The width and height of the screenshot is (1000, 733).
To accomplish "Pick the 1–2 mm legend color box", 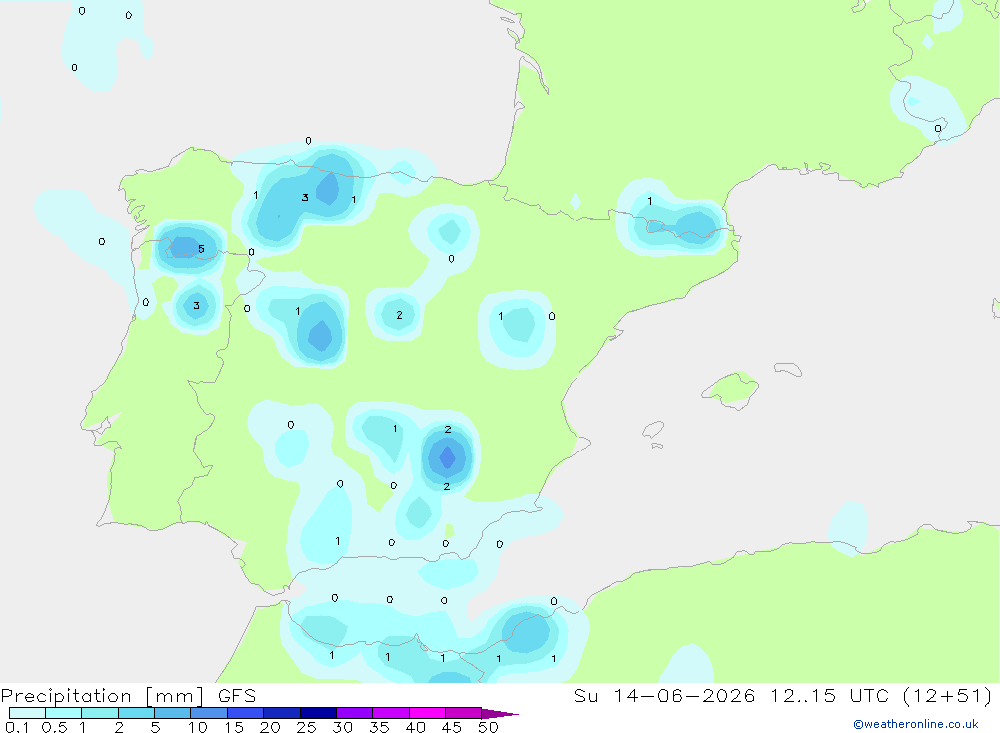I will tap(100, 713).
